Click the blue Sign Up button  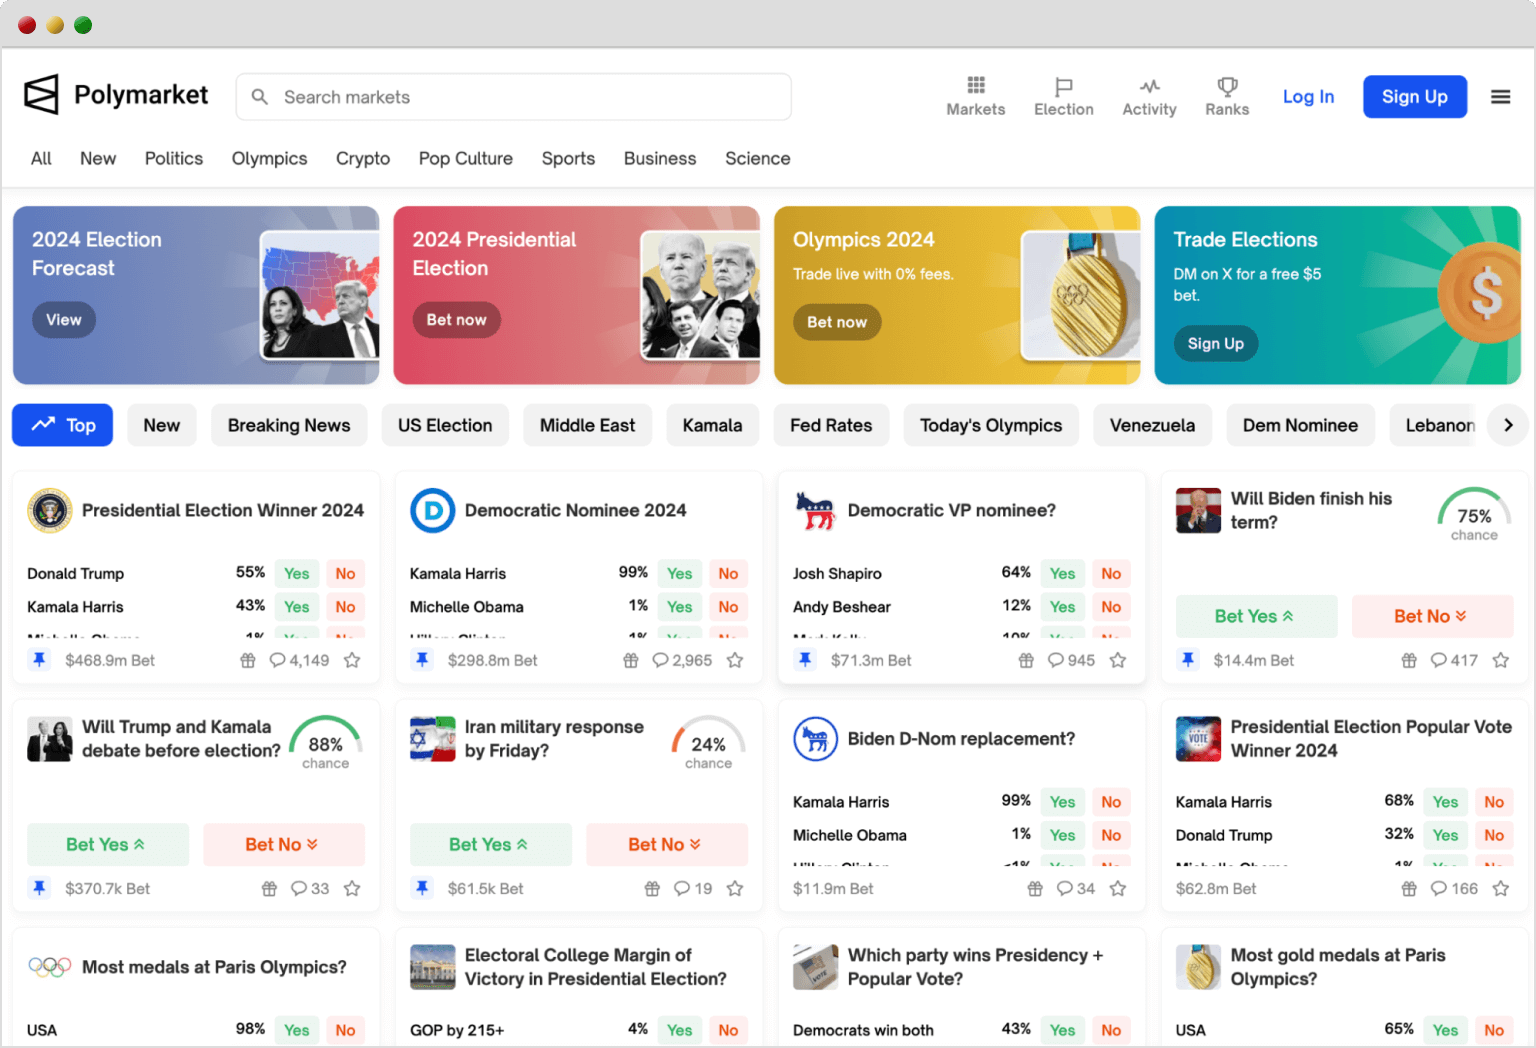1415,97
